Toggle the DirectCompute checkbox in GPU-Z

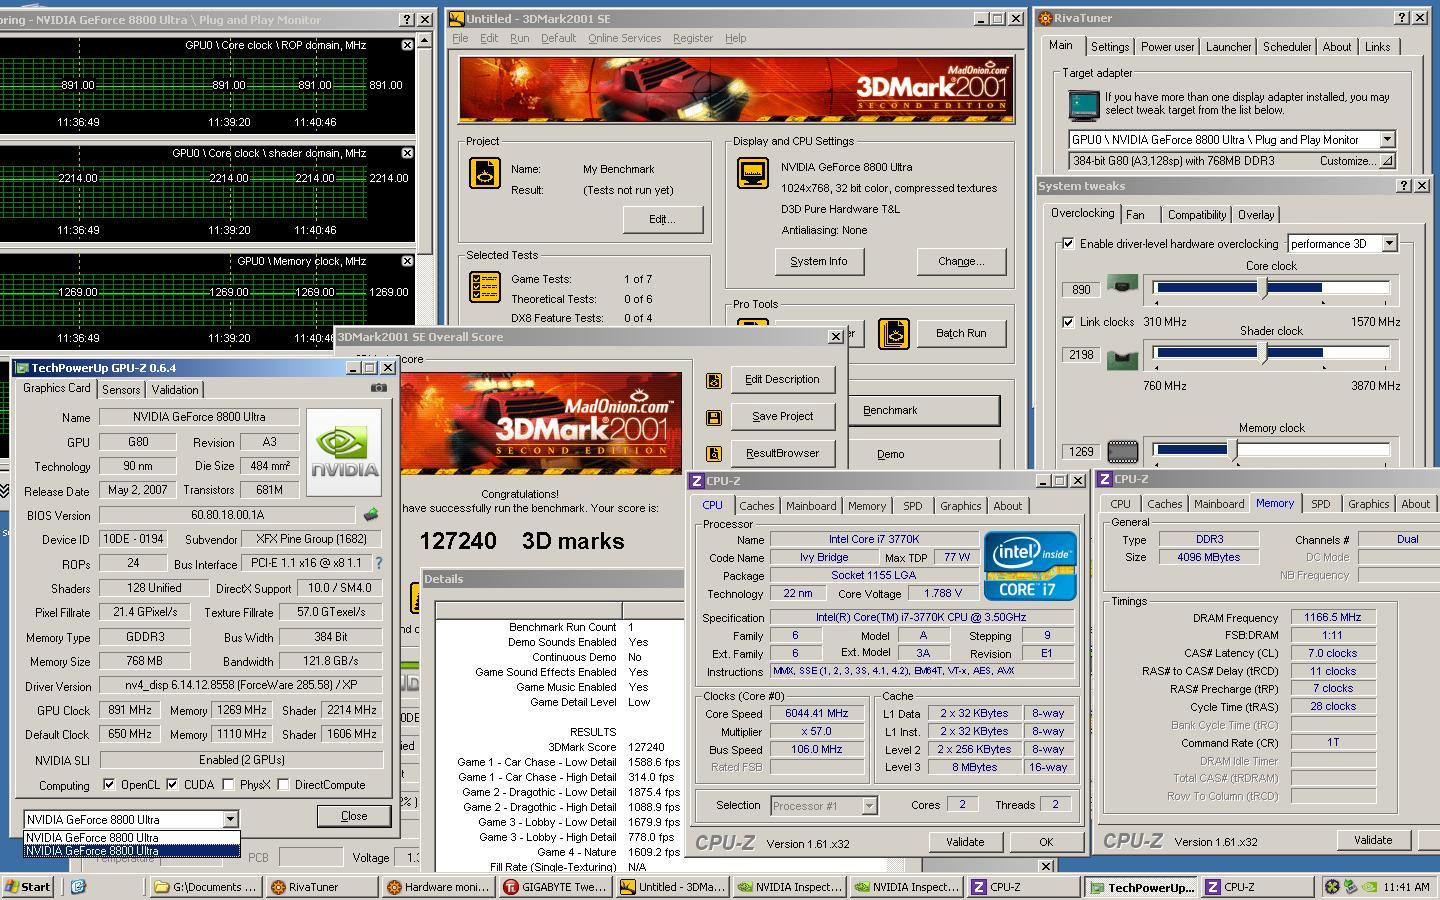point(283,785)
